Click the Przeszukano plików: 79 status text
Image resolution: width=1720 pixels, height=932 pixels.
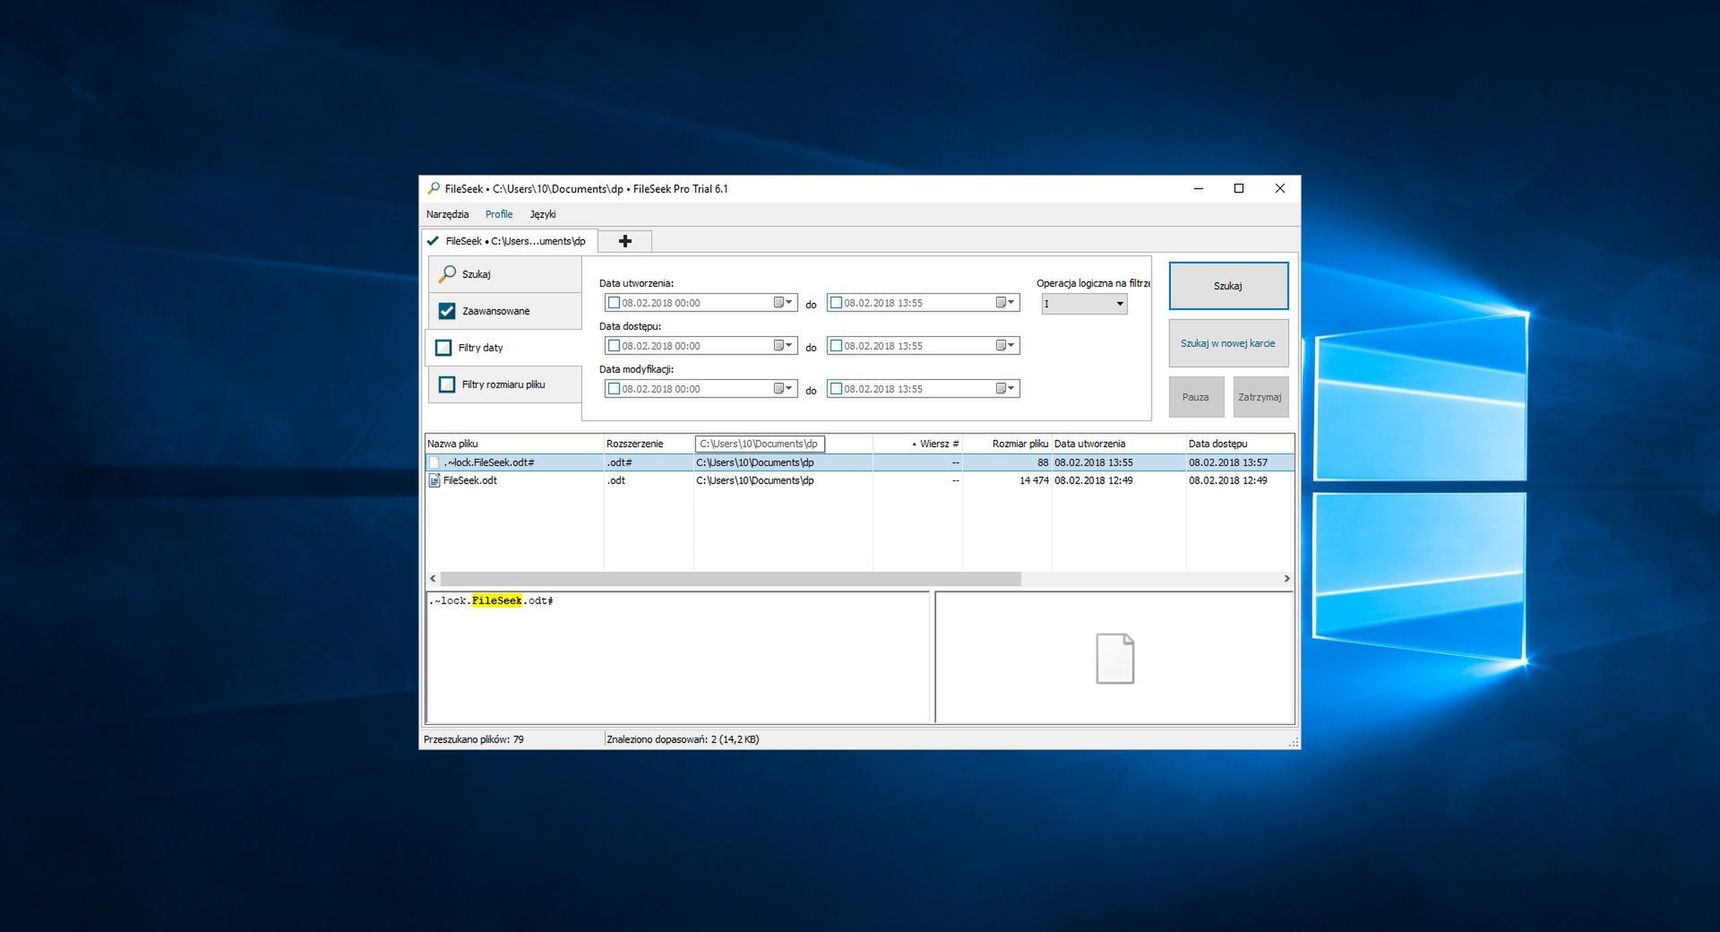[x=474, y=740]
